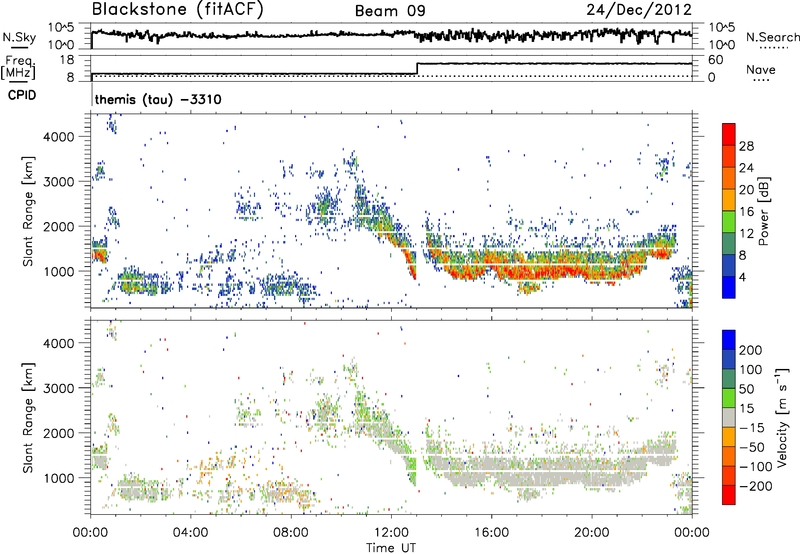This screenshot has width=800, height=554.
Task: Click the 4000 tick in the power panel
Action: point(58,137)
